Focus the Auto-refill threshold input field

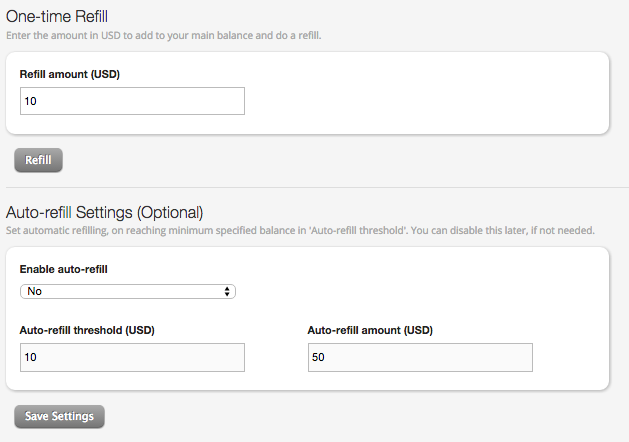click(132, 358)
